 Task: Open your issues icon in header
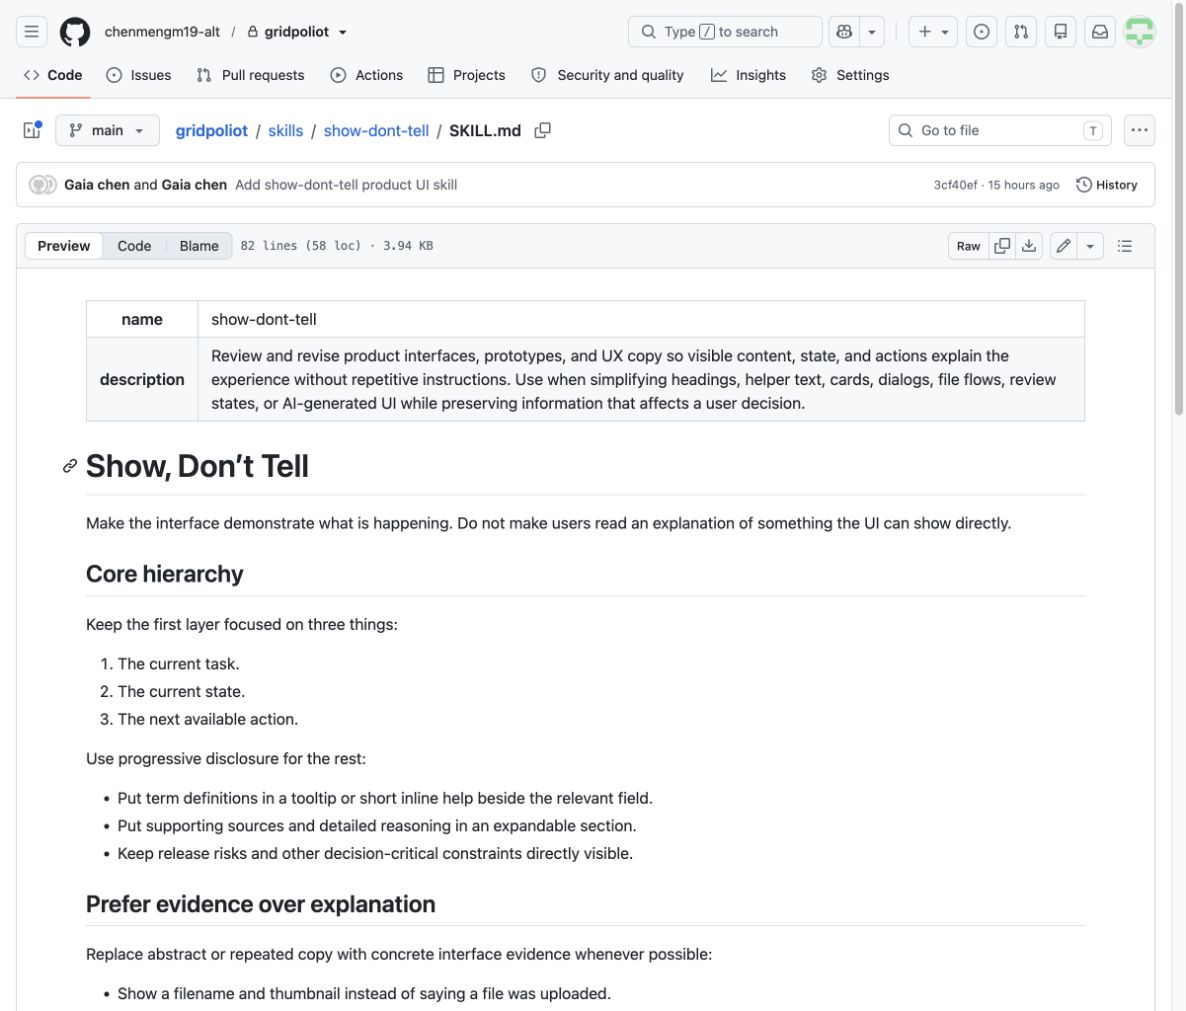coord(981,32)
